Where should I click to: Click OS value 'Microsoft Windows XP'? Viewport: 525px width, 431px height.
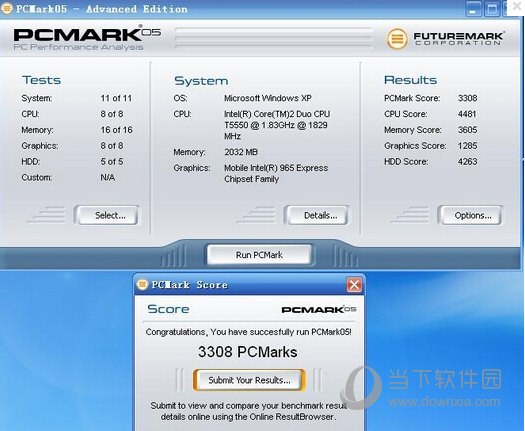click(268, 98)
